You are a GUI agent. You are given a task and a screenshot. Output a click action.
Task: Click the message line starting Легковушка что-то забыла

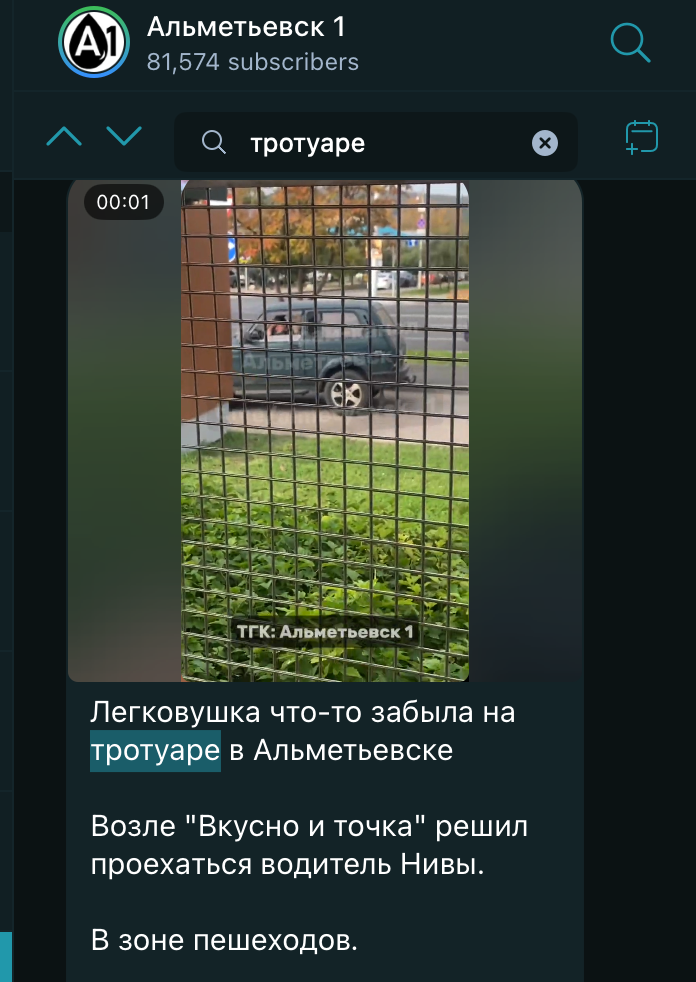tap(303, 713)
